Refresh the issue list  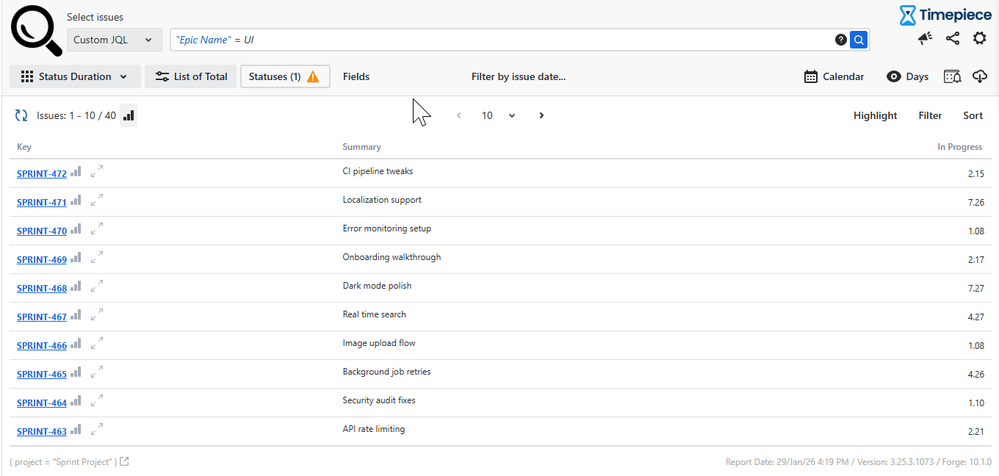22,115
